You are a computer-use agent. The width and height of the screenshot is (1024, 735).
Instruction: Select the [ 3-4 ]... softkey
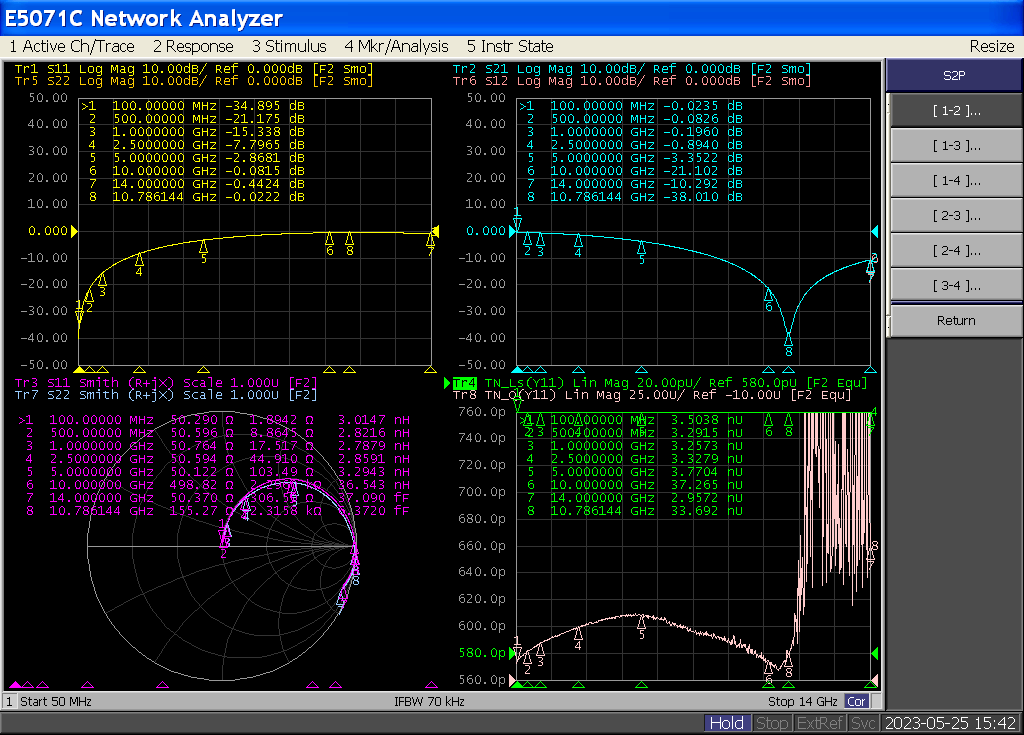tap(956, 285)
